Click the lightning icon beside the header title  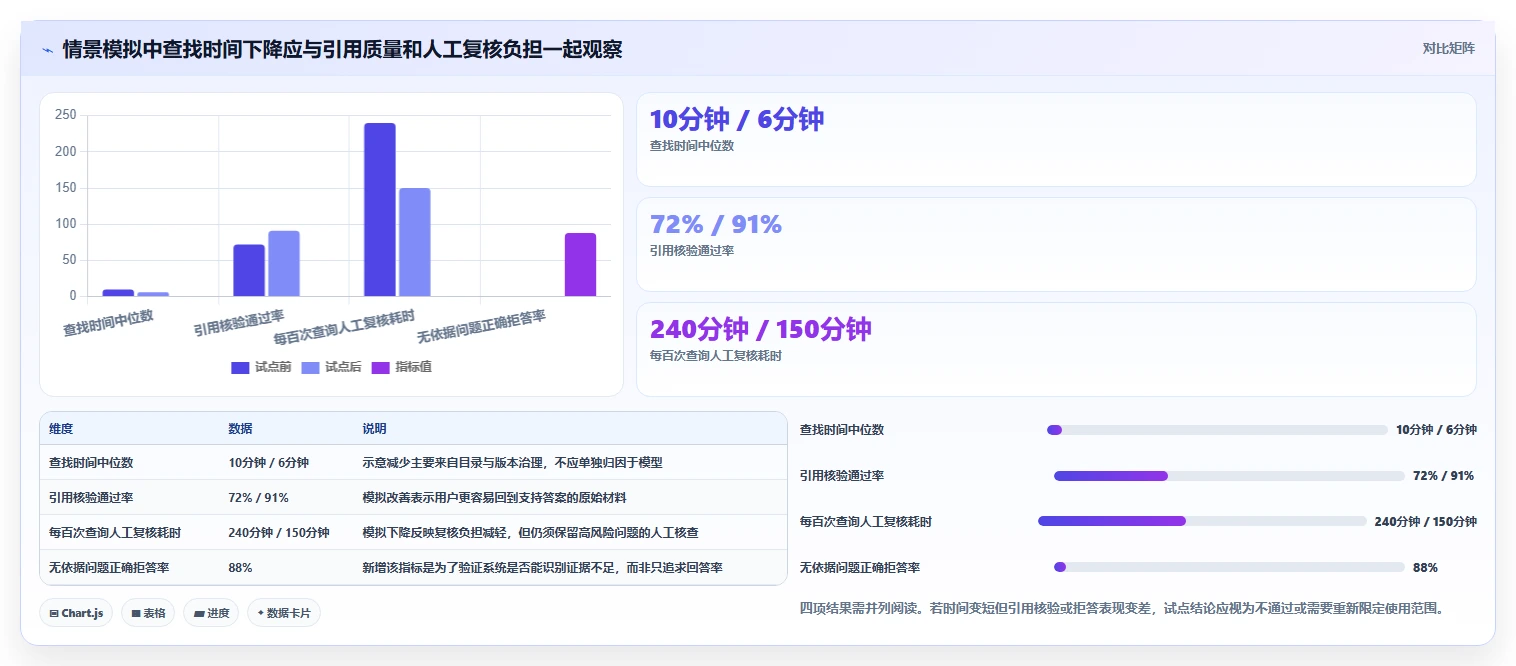tap(48, 49)
